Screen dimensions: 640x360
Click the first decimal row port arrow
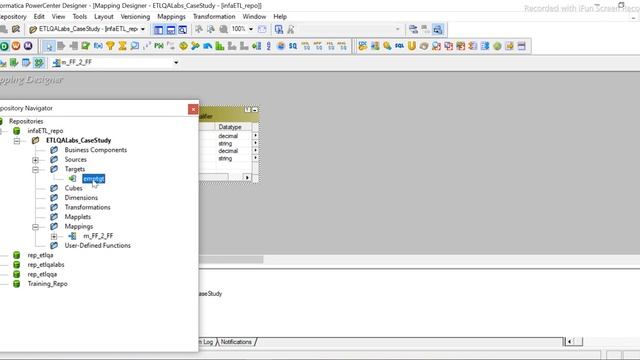coord(255,136)
